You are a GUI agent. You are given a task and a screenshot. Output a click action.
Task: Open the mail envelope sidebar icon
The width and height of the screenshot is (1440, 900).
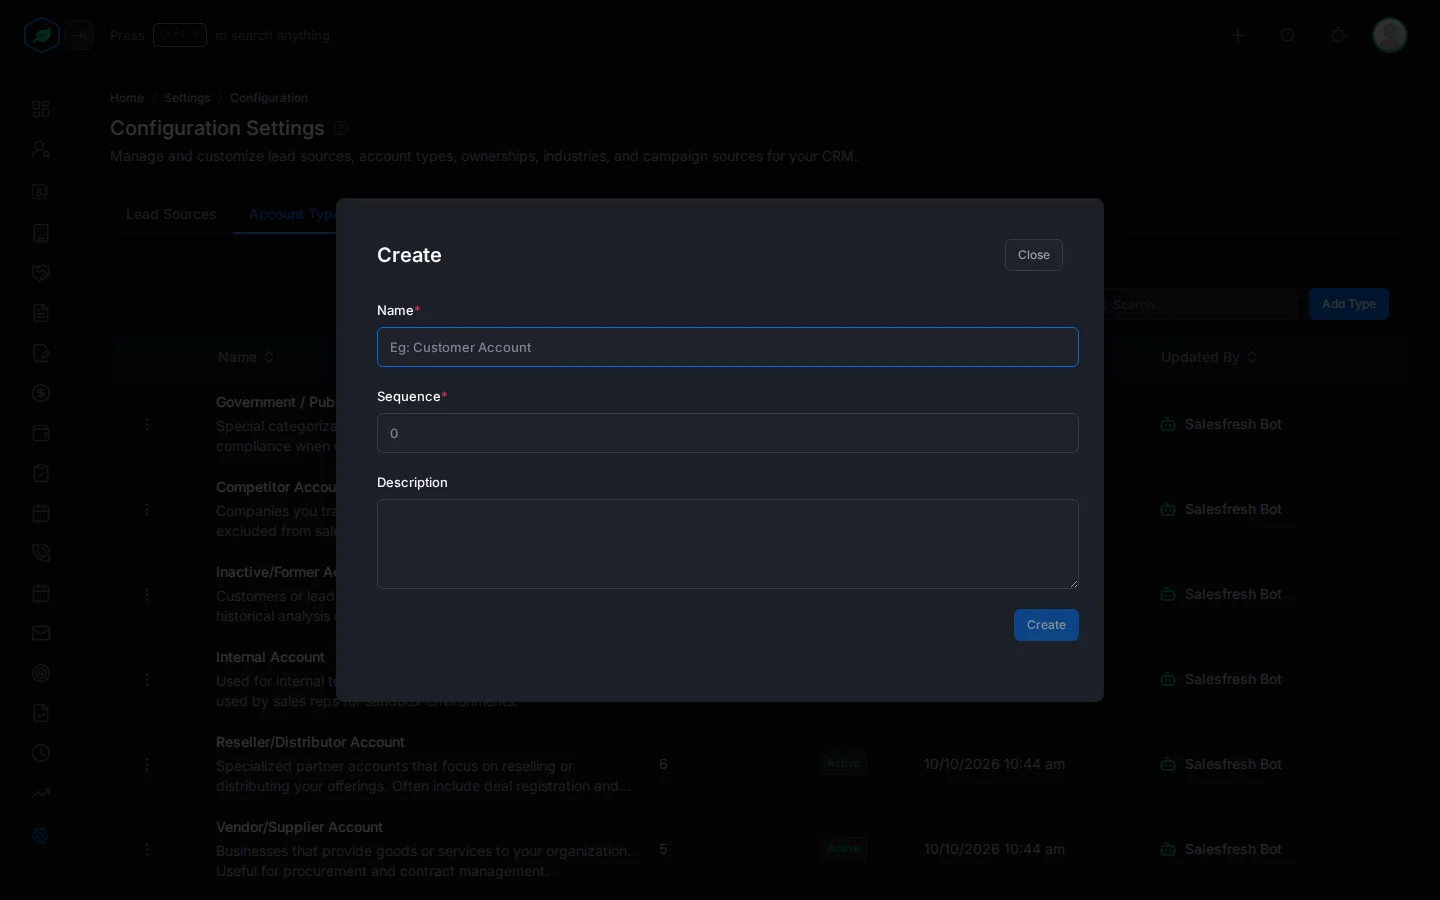click(x=41, y=633)
